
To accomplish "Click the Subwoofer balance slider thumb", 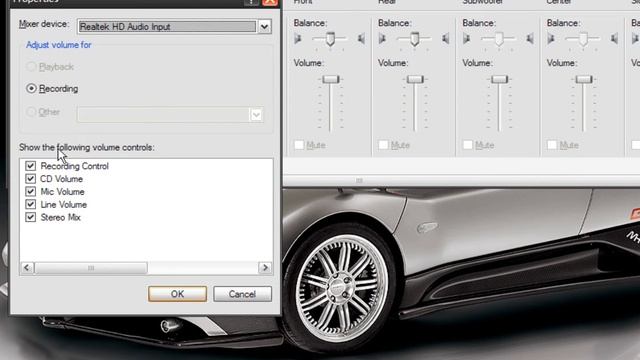I will click(499, 39).
